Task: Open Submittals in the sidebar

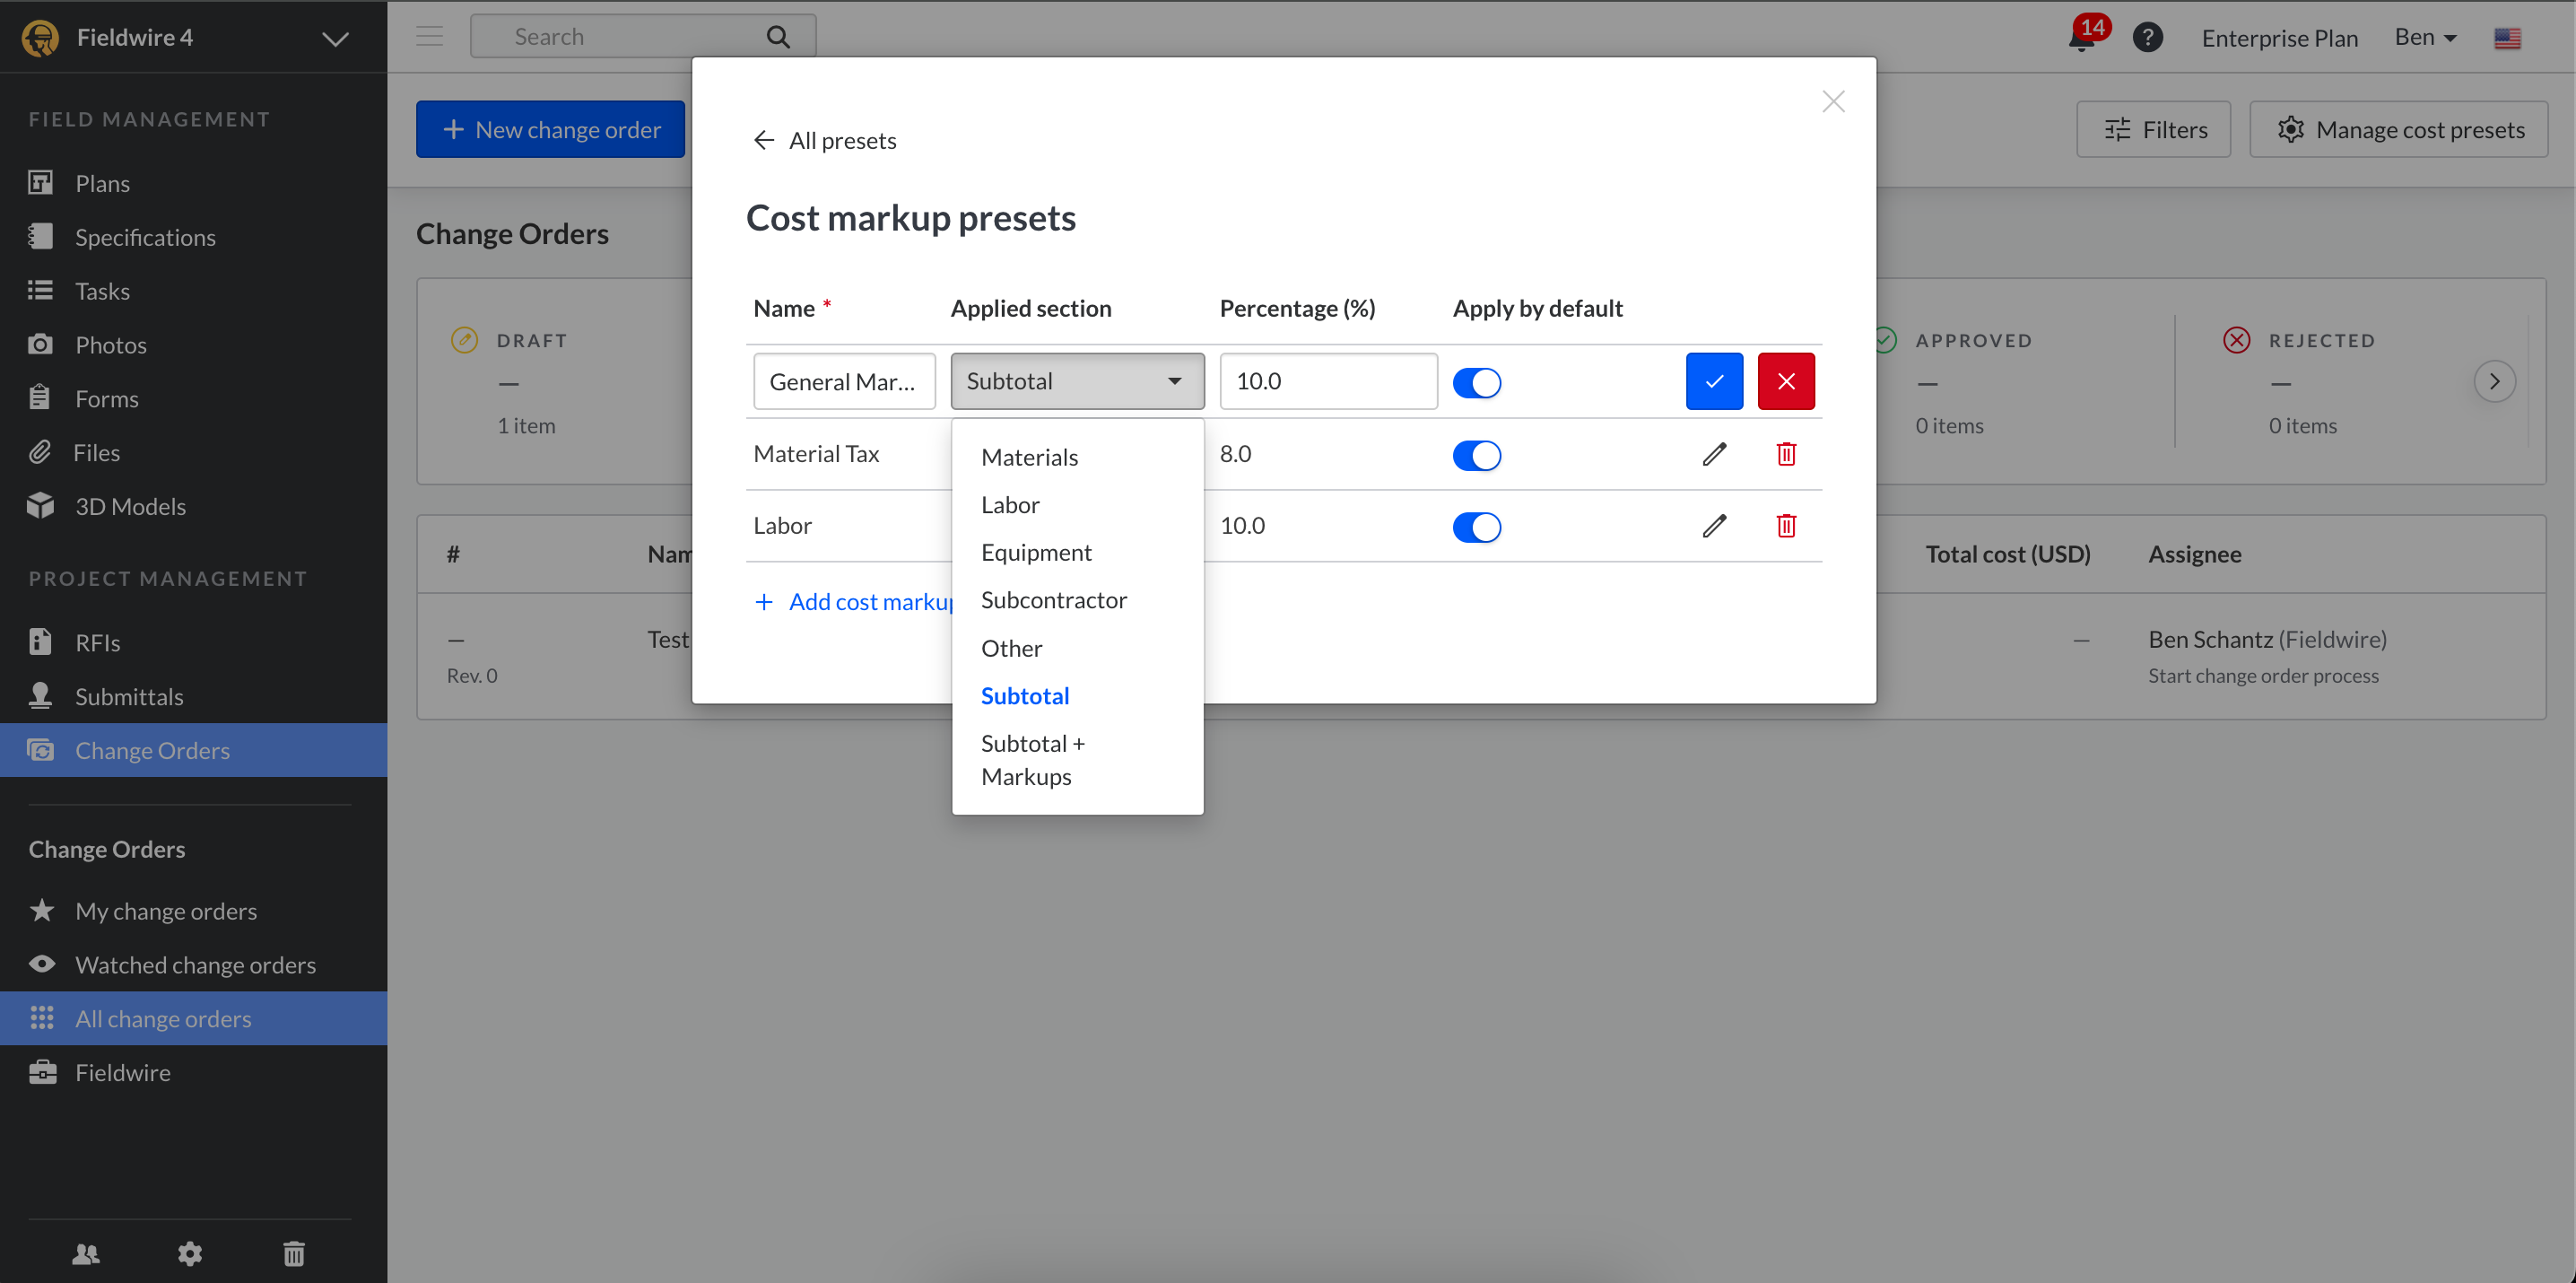Action: click(129, 697)
